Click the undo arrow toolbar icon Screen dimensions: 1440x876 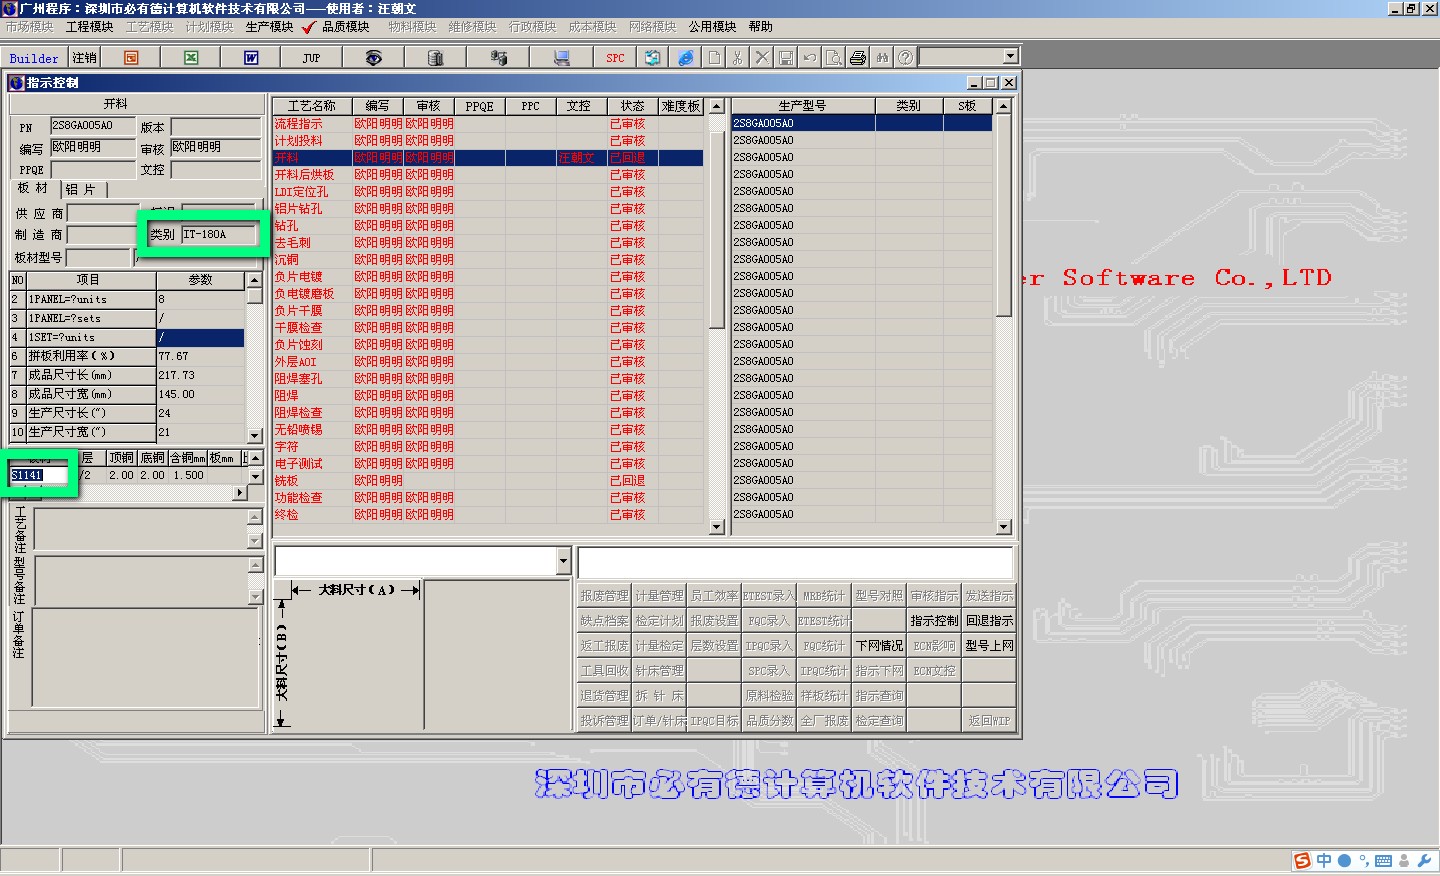810,58
